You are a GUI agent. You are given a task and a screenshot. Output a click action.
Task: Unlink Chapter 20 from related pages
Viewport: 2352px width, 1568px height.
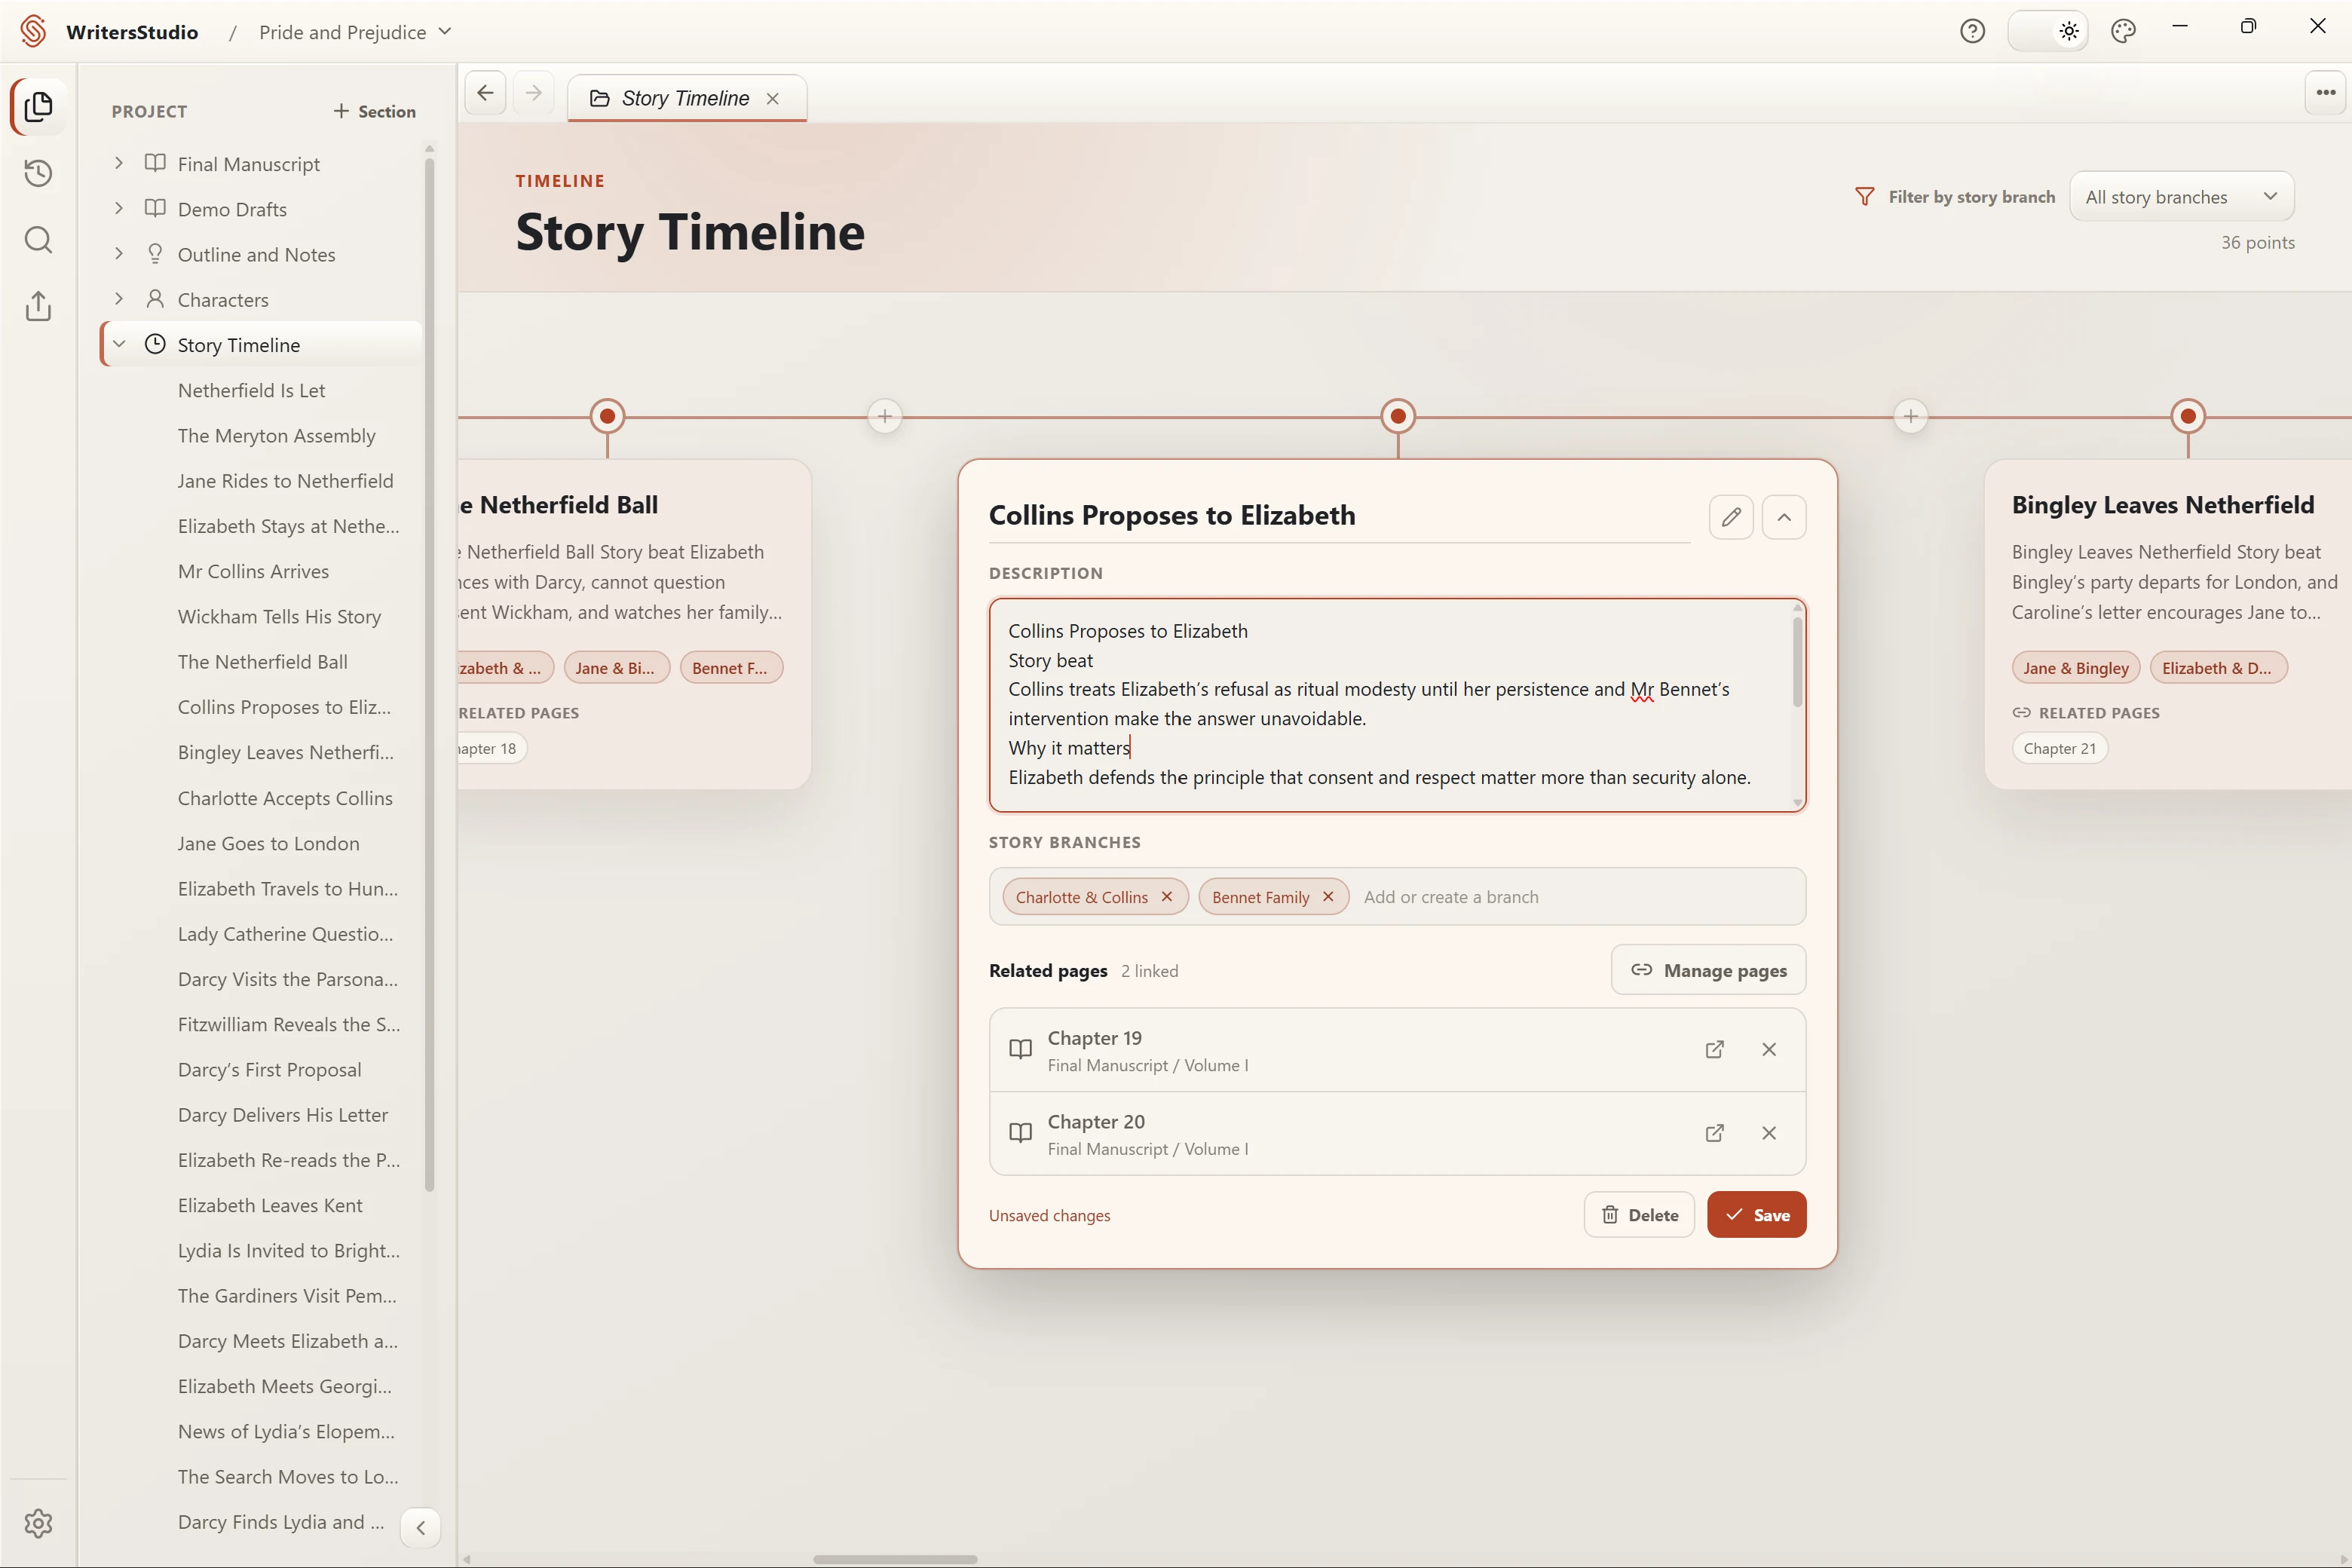tap(1769, 1133)
